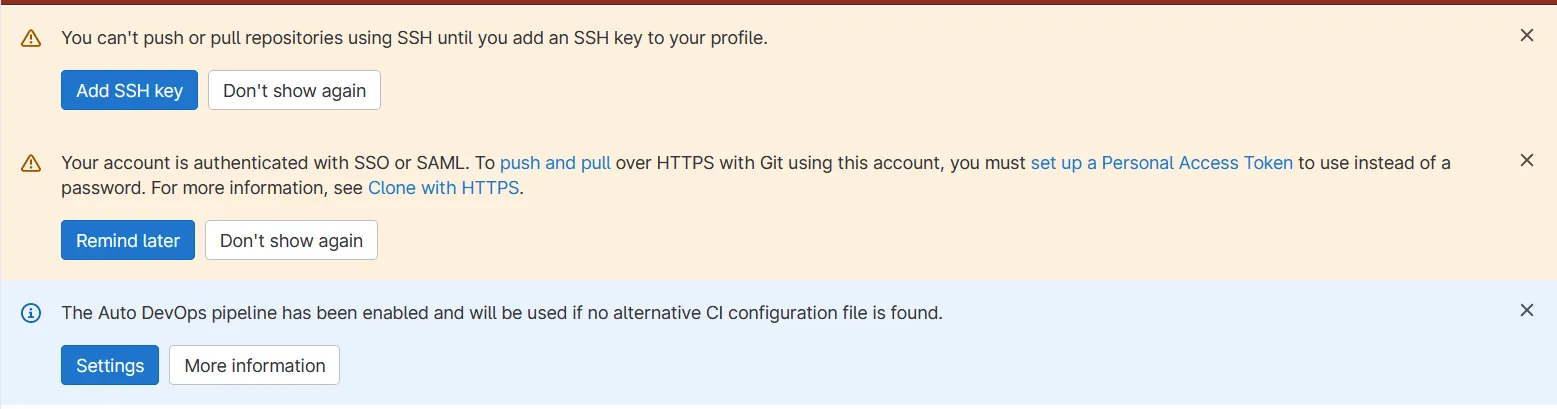
Task: Open Auto DevOps Settings
Action: [x=110, y=365]
